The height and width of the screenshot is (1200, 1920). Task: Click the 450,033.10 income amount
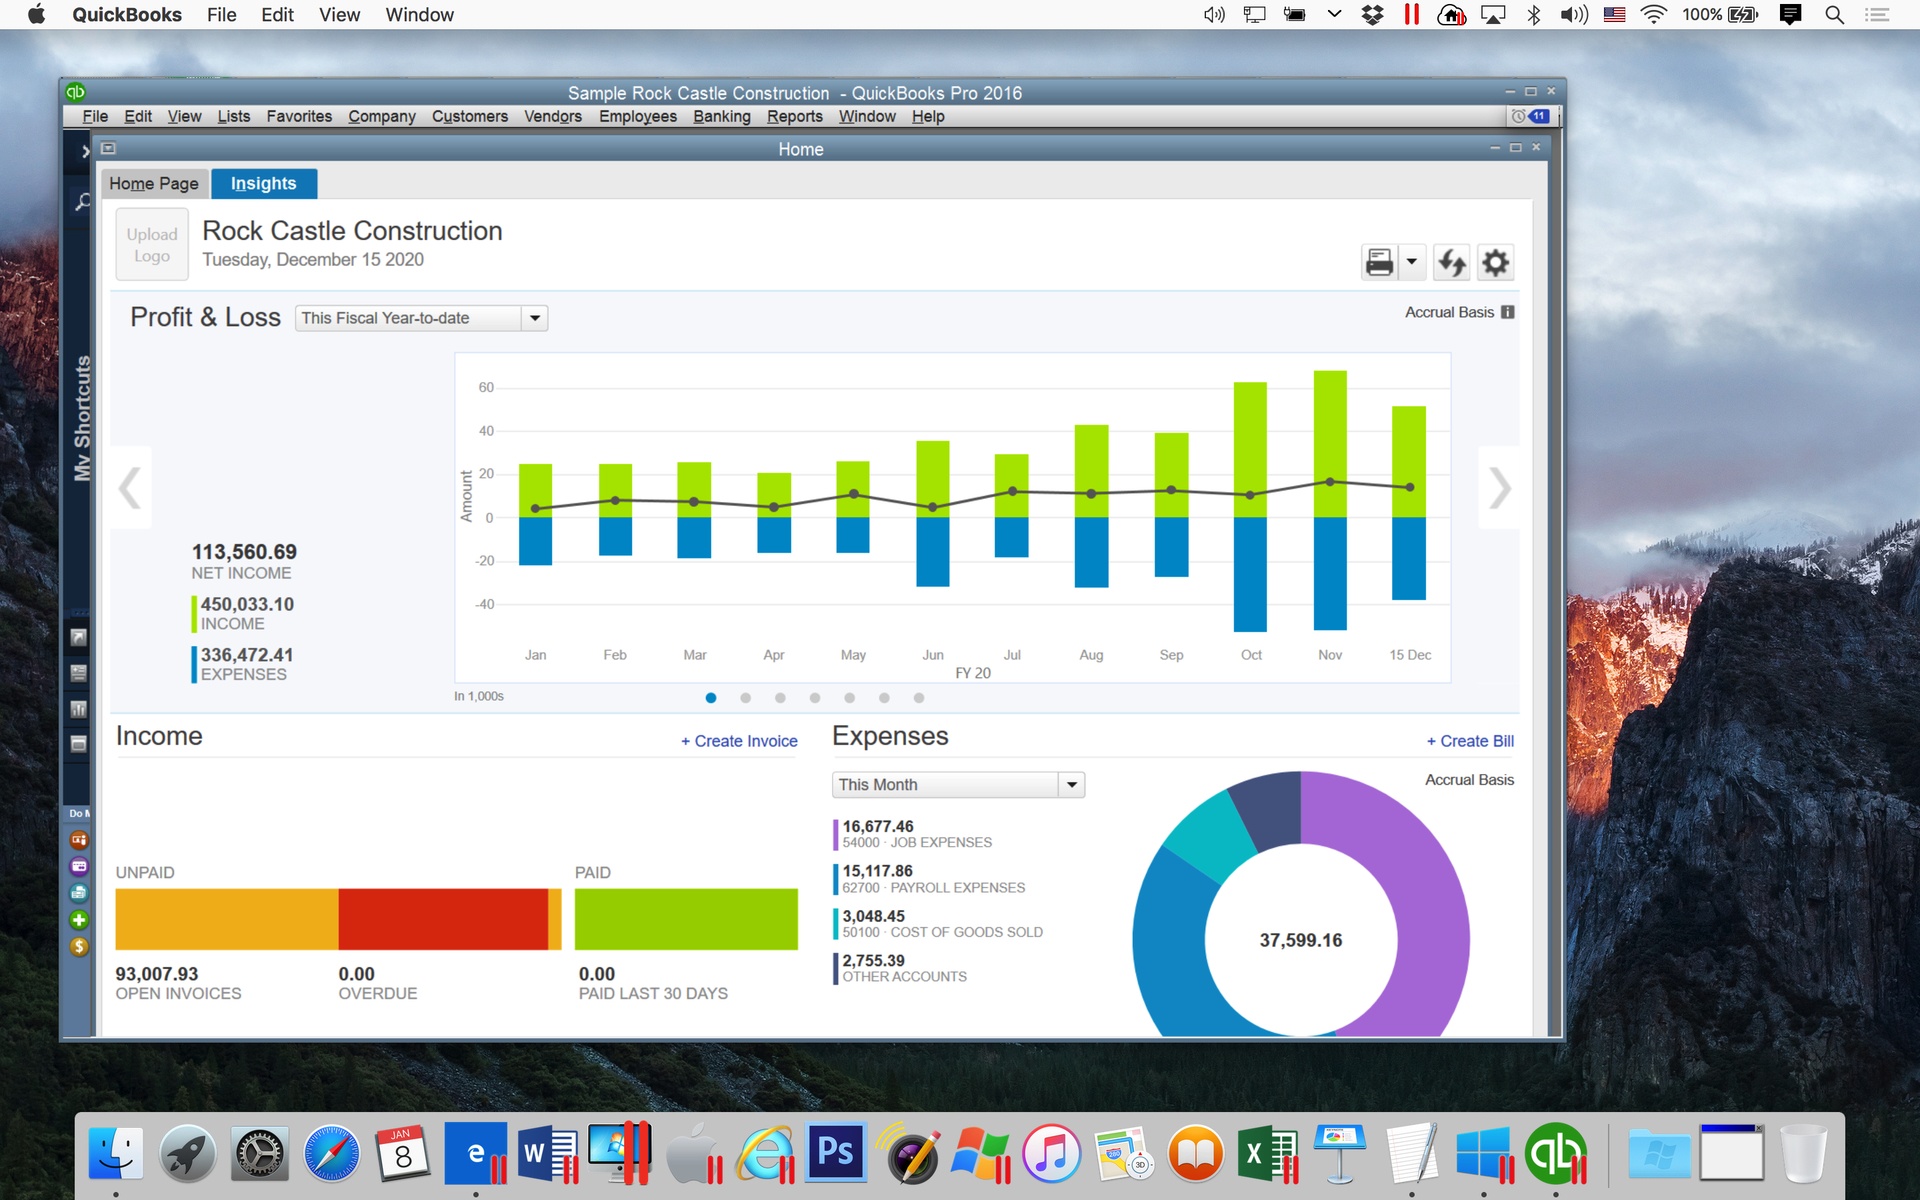click(x=247, y=604)
